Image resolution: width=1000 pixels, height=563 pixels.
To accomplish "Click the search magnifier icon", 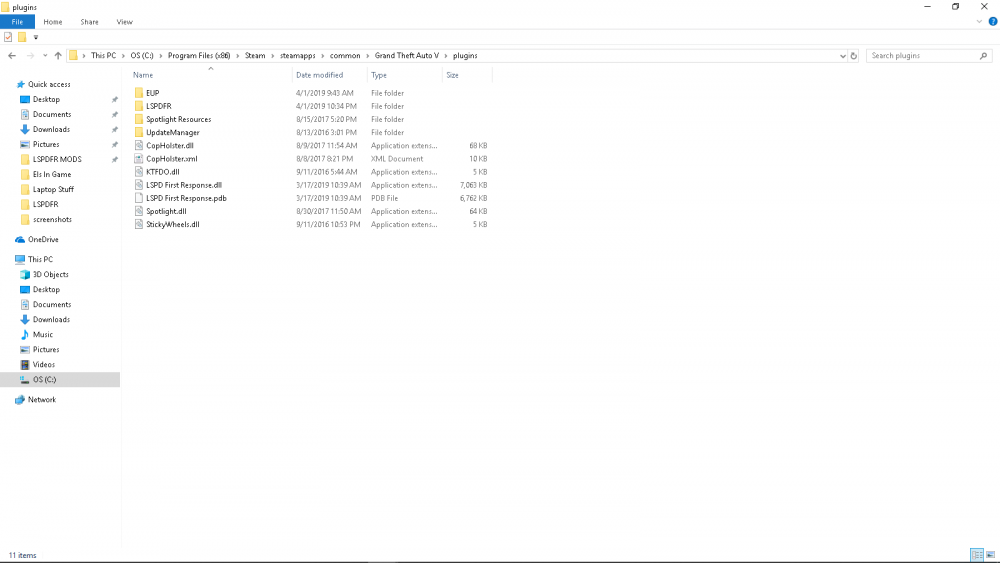I will 983,55.
